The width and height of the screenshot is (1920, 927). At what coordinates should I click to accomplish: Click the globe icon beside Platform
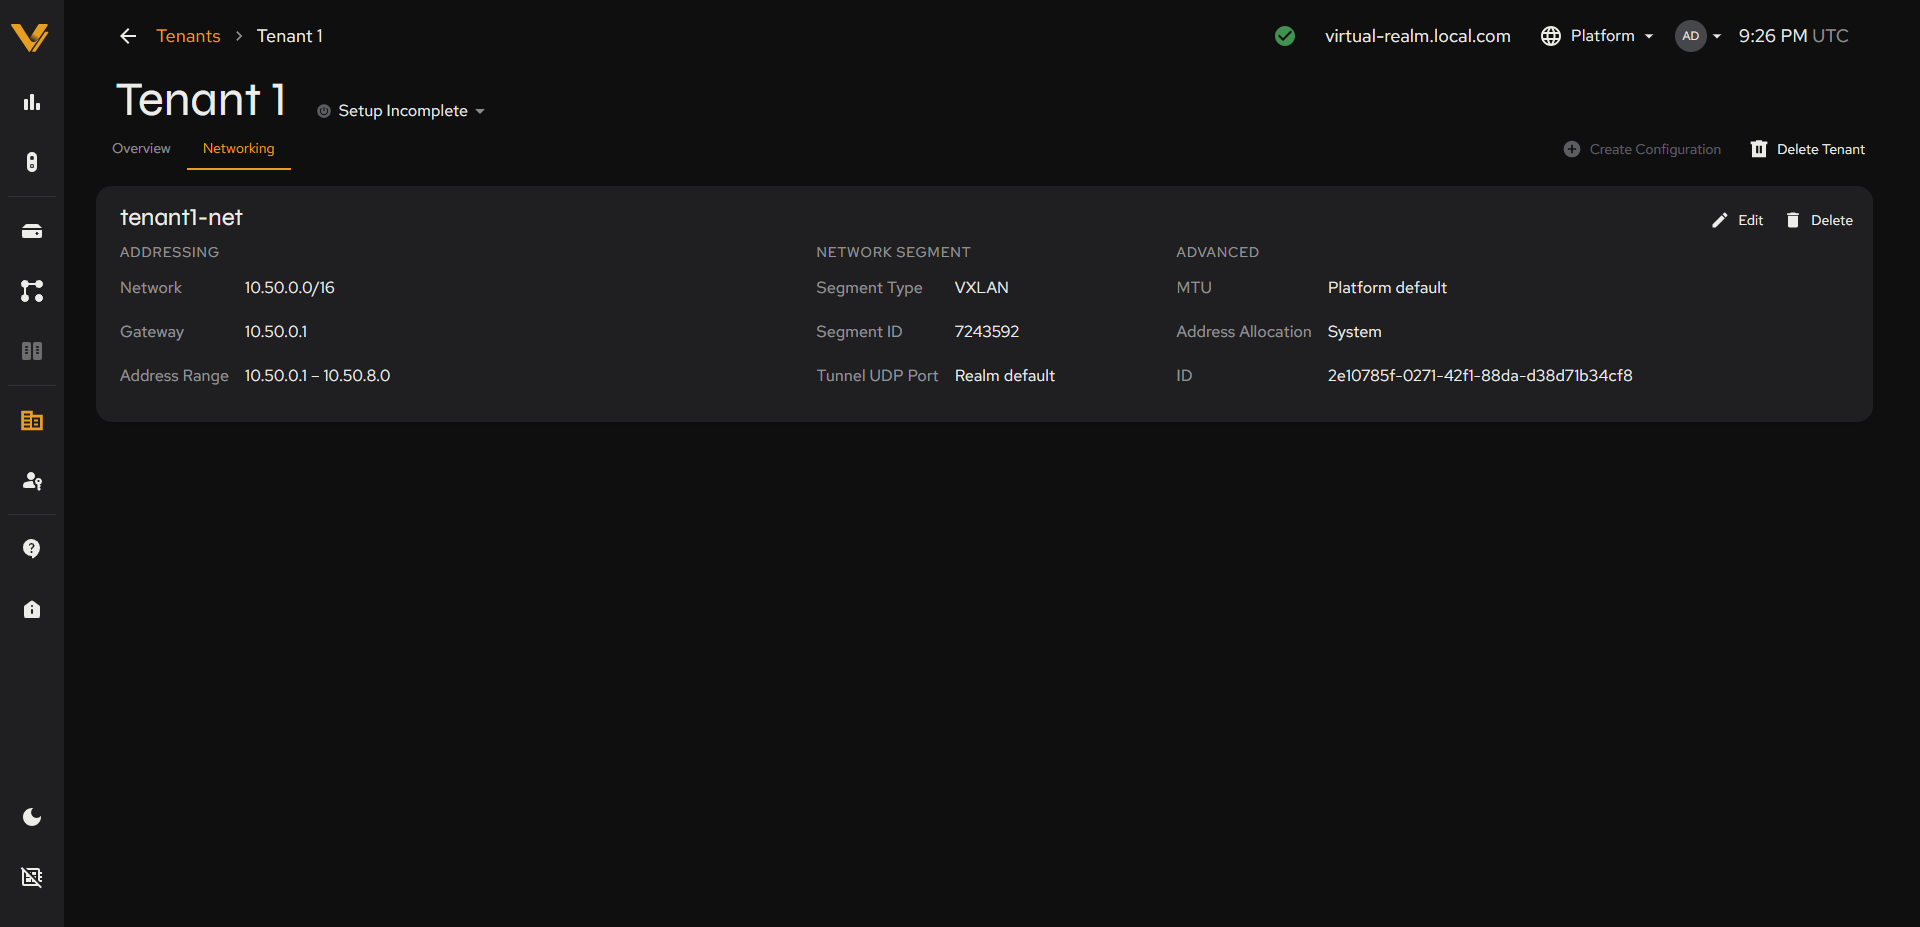1551,36
